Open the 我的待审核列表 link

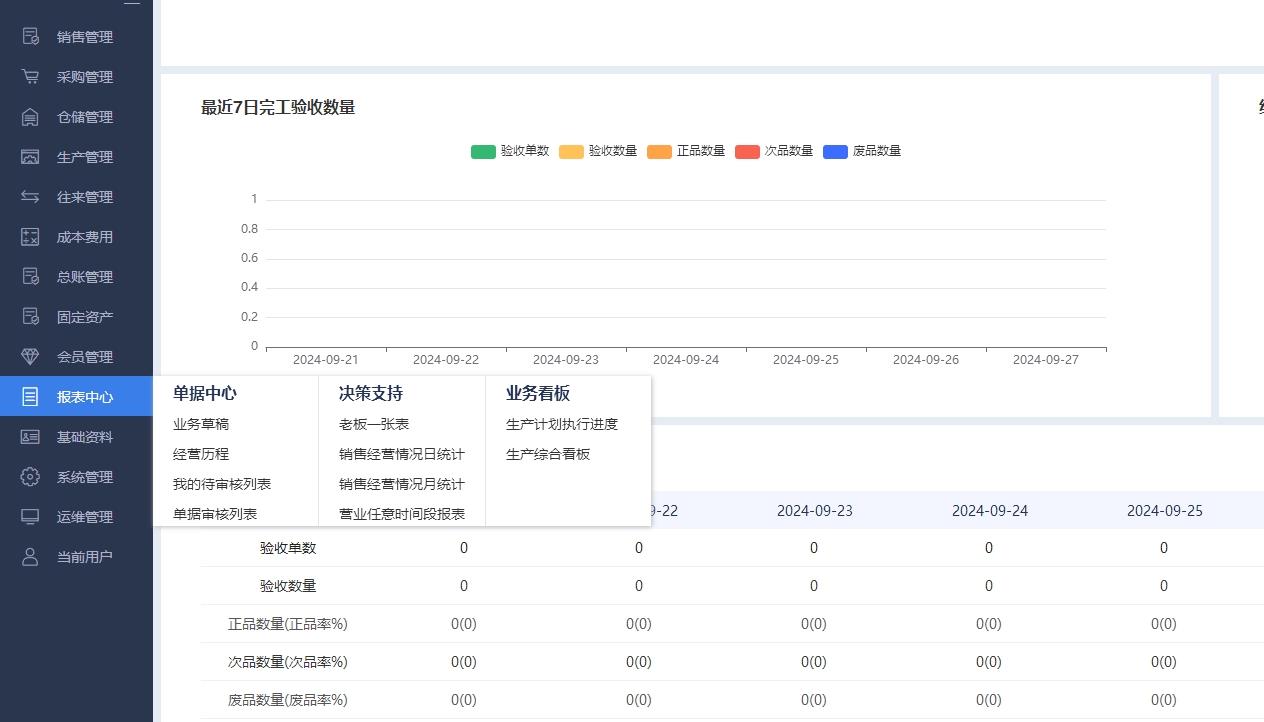(222, 484)
